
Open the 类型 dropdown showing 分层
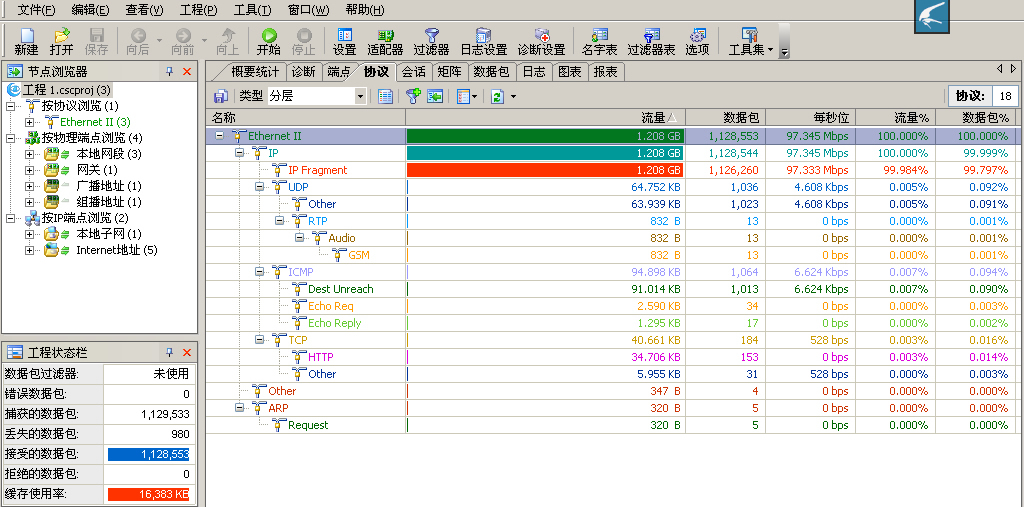[x=360, y=96]
